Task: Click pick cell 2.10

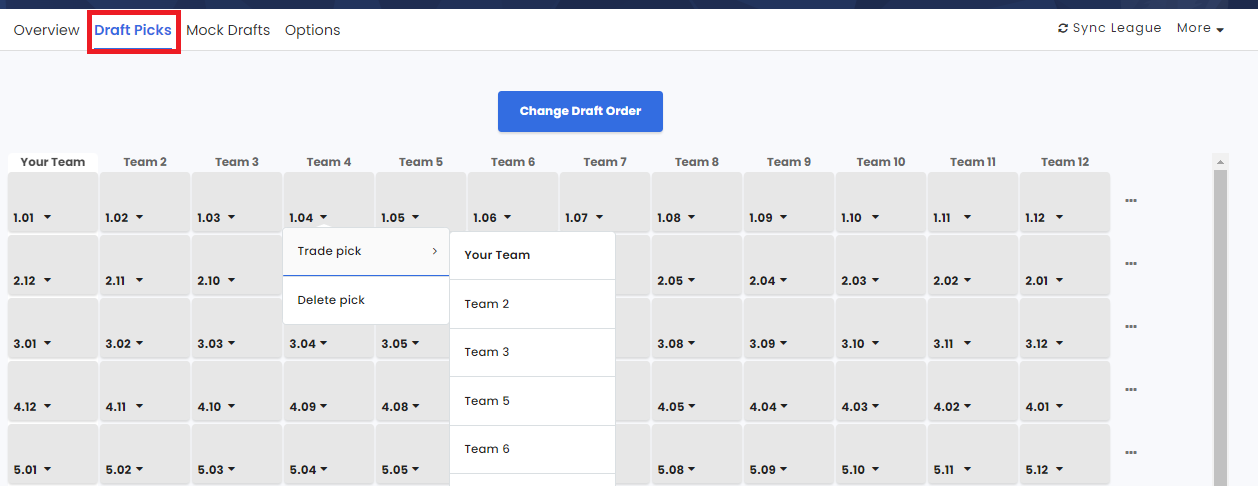Action: tap(237, 265)
